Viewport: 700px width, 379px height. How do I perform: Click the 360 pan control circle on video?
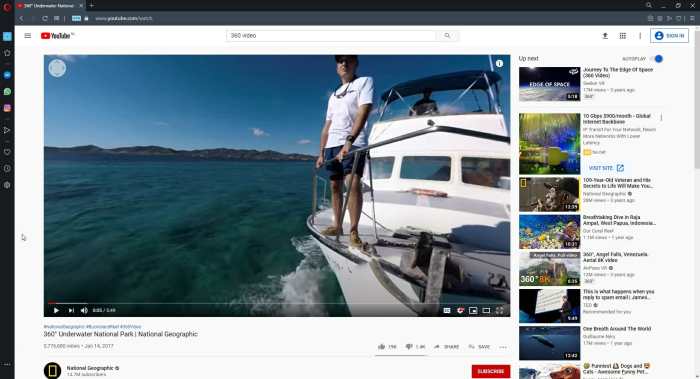[57, 68]
